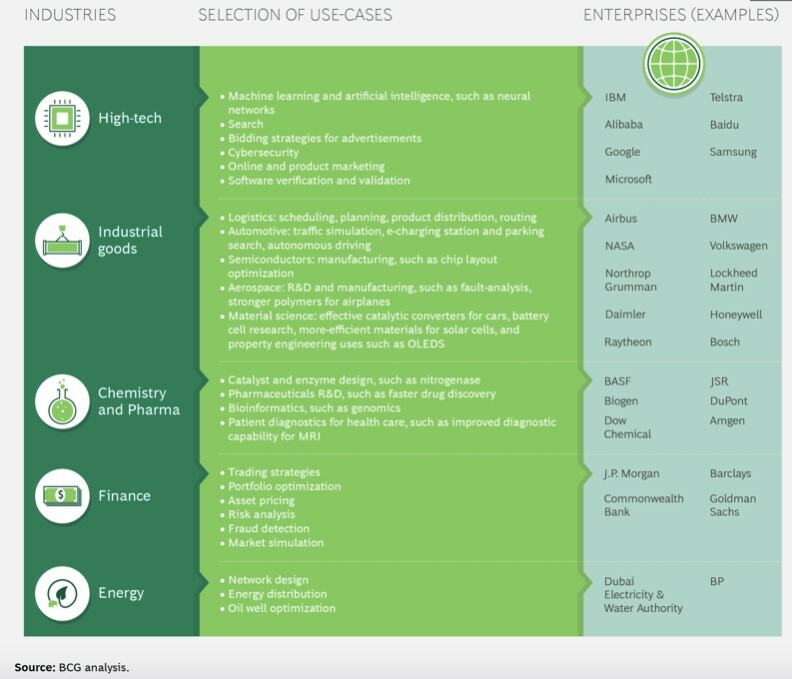The height and width of the screenshot is (679, 792).
Task: Click the Asset pricing bullet
Action: pos(258,501)
